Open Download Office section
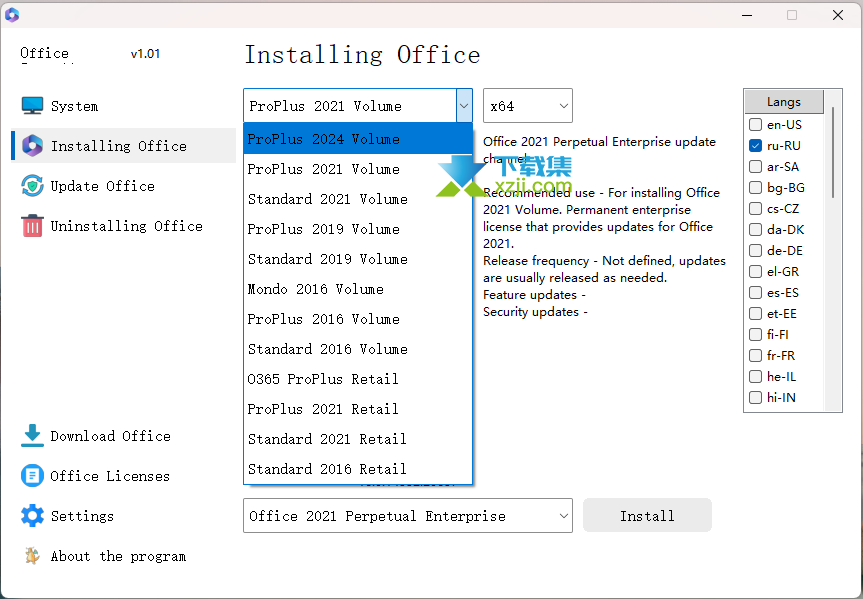 (x=111, y=436)
